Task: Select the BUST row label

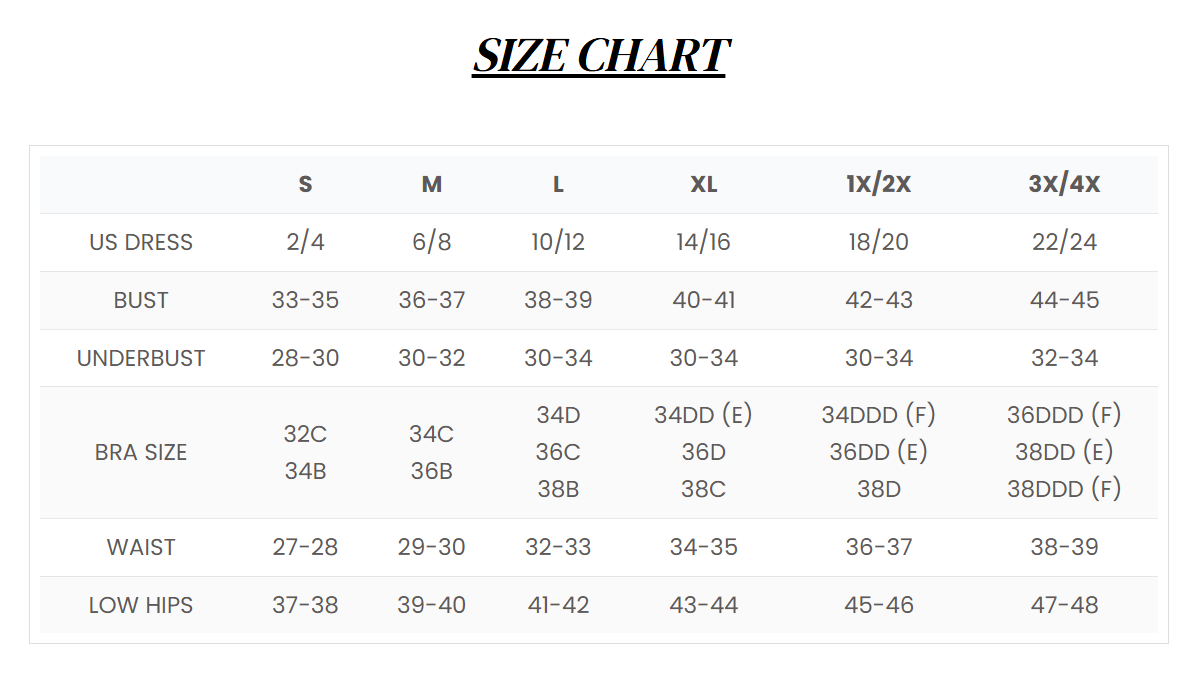Action: click(141, 301)
